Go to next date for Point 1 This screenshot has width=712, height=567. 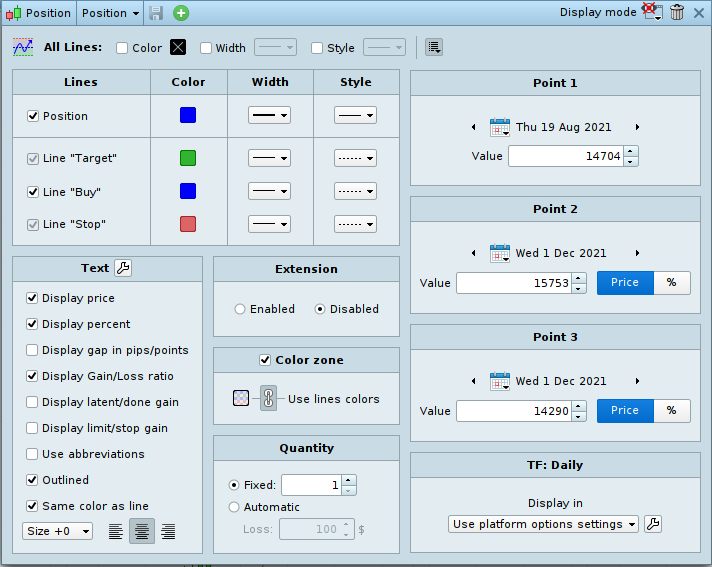click(x=637, y=127)
